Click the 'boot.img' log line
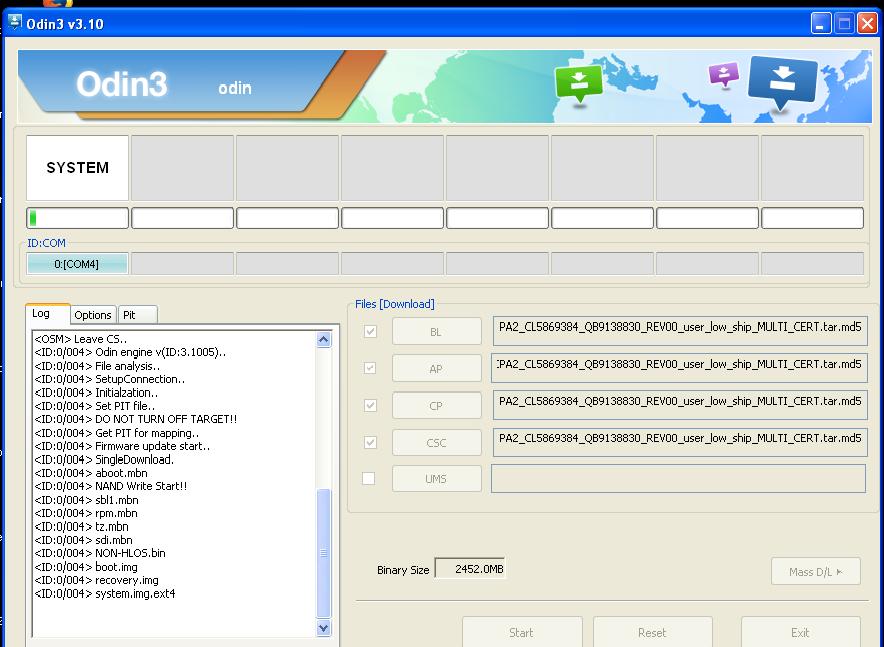This screenshot has height=647, width=884. click(86, 567)
